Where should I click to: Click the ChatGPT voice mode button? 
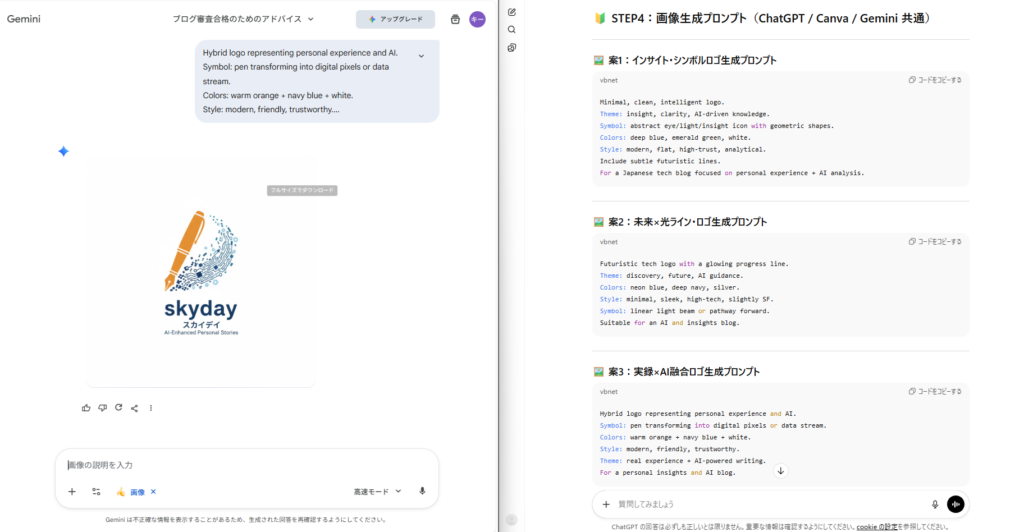tap(956, 504)
